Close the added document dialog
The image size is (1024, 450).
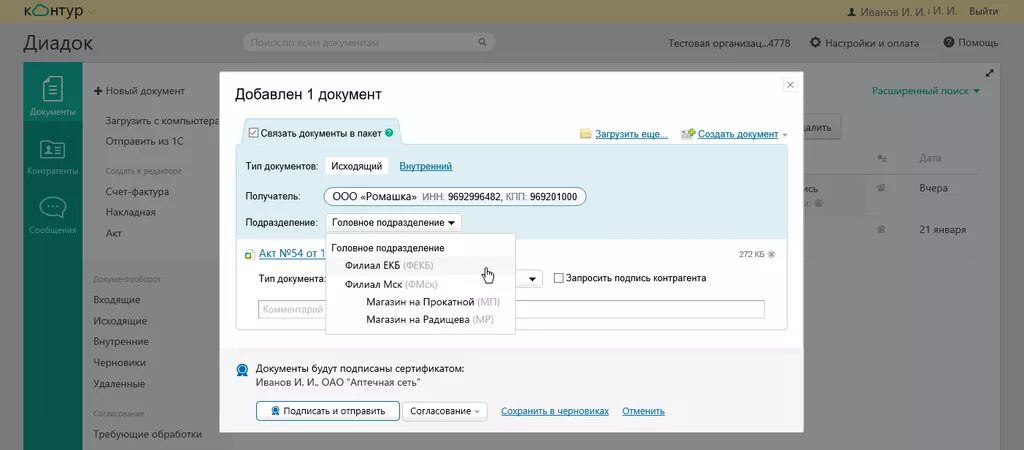(790, 85)
